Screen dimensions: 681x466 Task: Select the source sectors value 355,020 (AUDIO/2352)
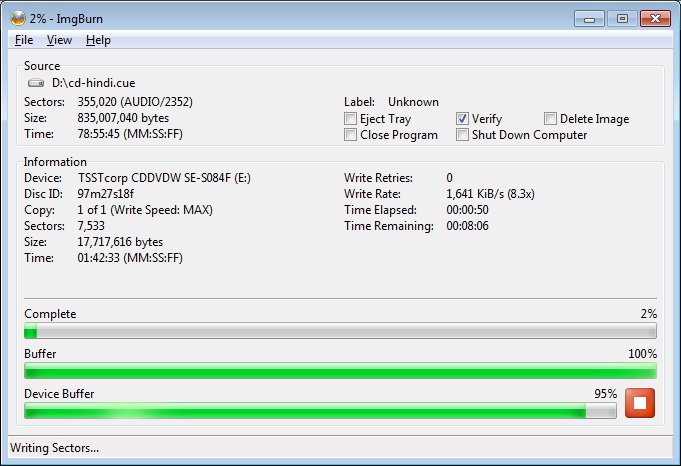135,102
